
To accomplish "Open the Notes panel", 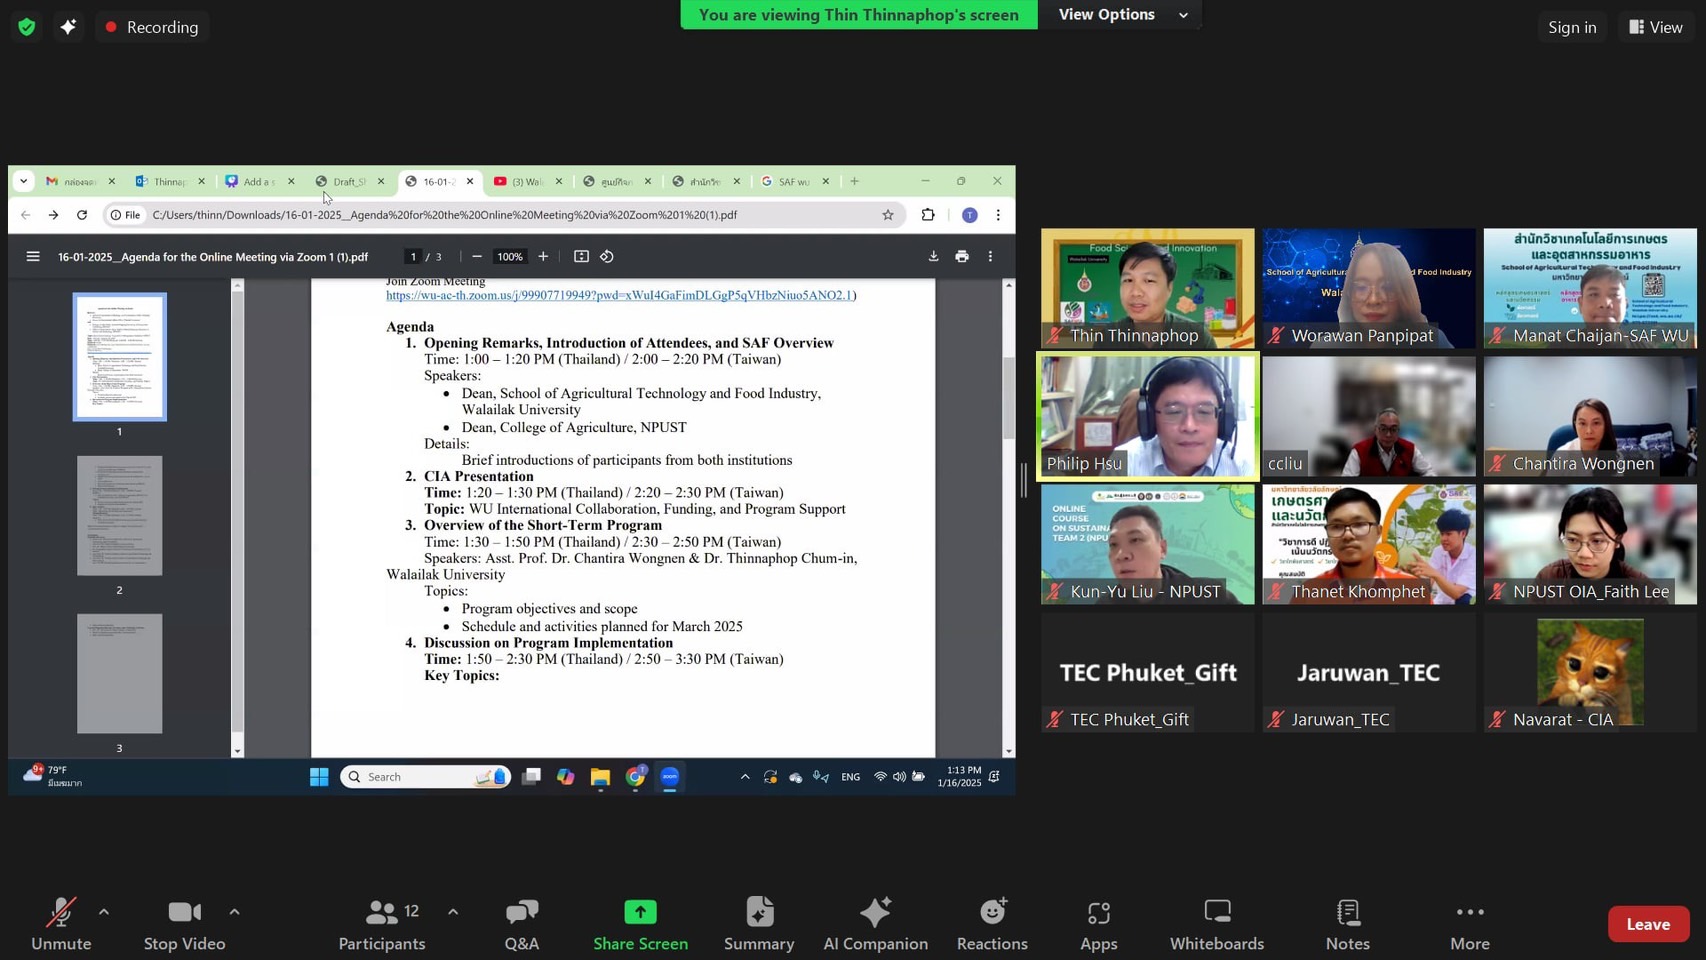I will click(1347, 924).
